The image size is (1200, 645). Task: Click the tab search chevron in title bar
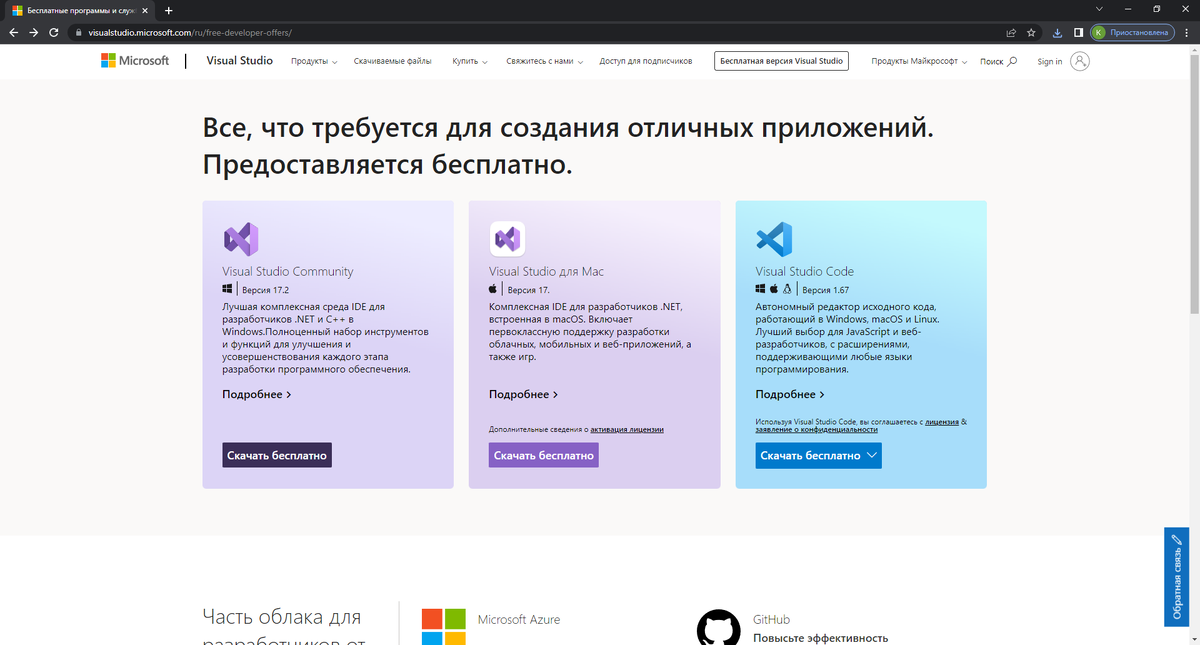(x=1101, y=9)
